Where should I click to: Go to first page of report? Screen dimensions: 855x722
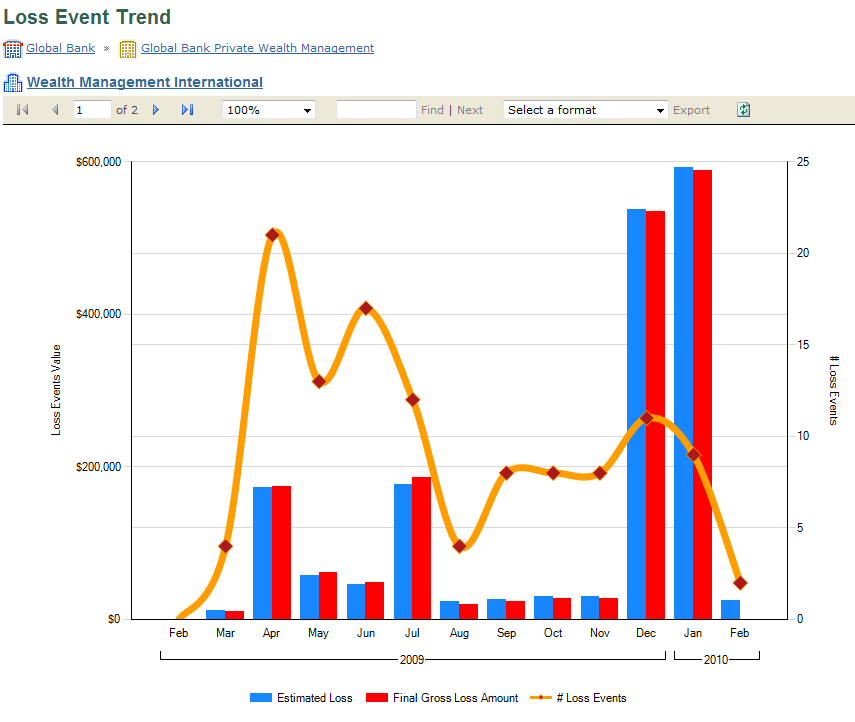click(x=22, y=110)
